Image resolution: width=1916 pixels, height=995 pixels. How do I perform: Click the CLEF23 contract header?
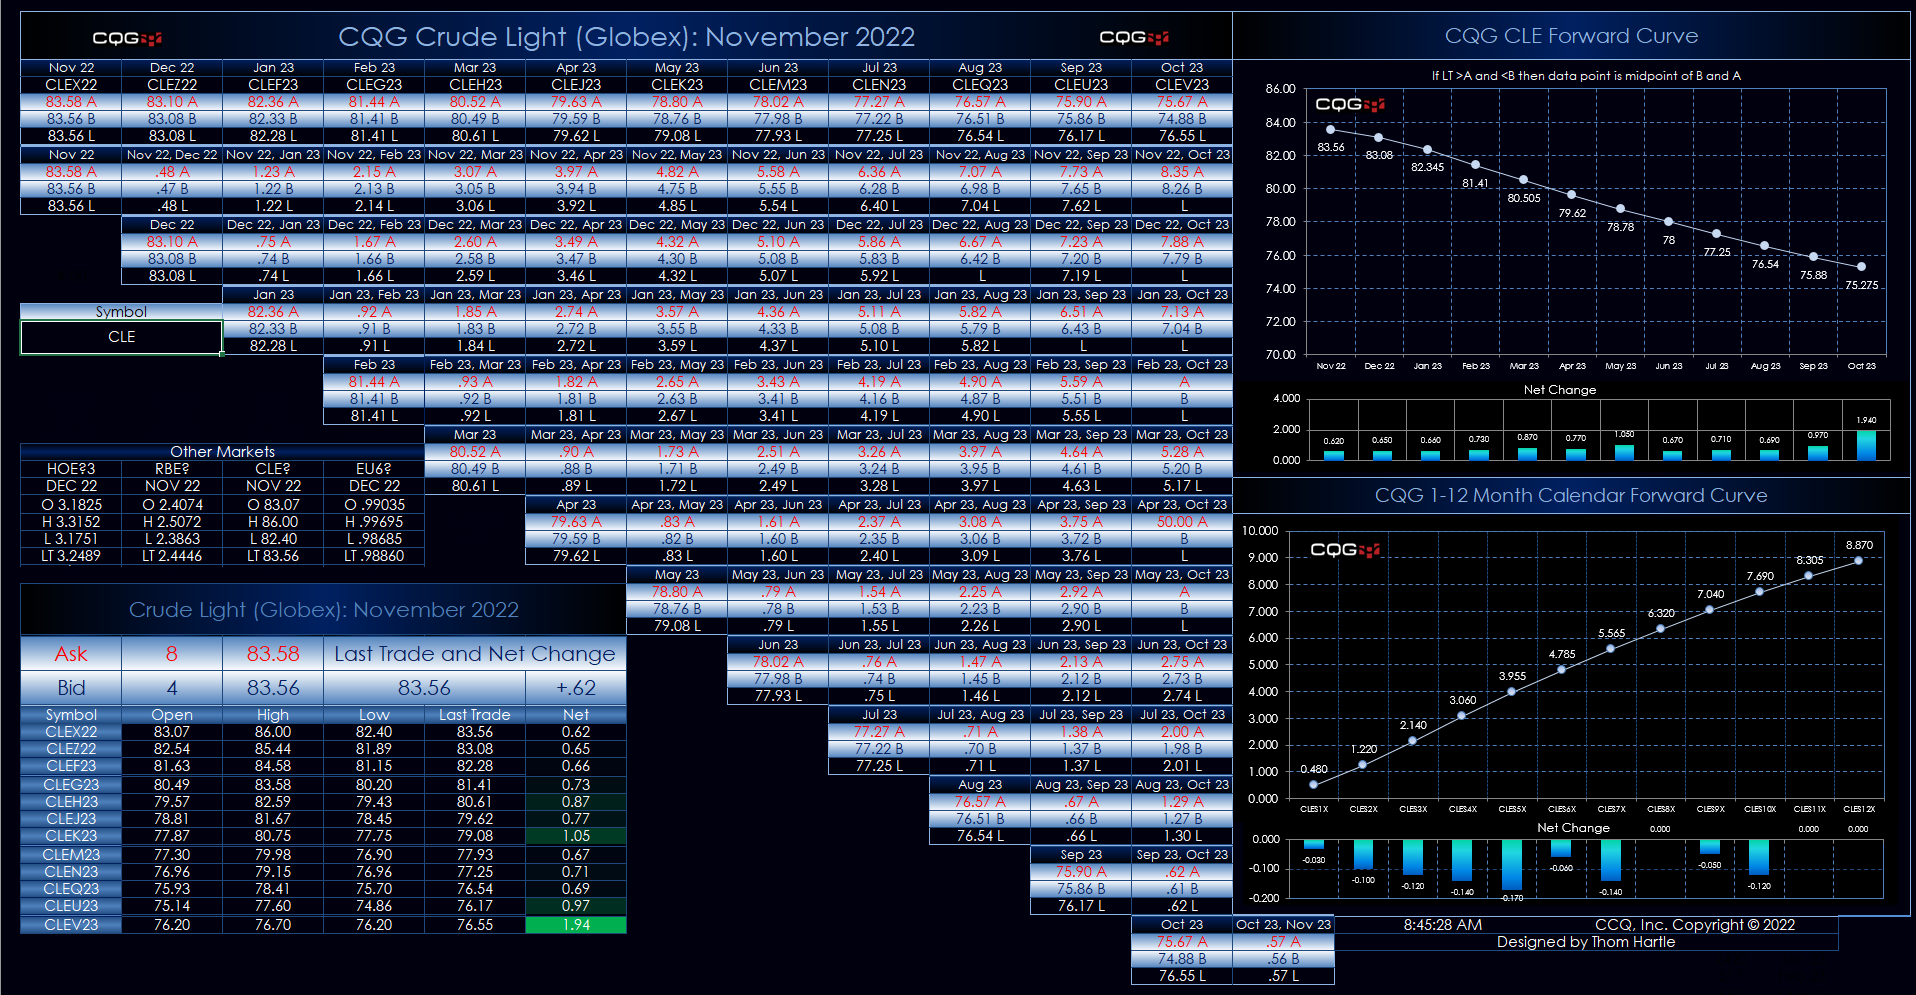click(x=273, y=85)
